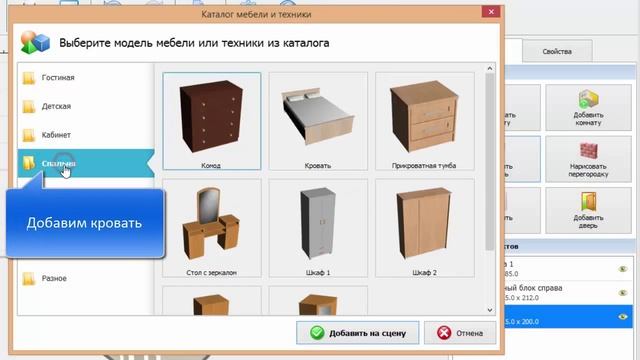Screen dimensions: 640x360
Task: Select the Кровать bed model
Action: tap(318, 121)
